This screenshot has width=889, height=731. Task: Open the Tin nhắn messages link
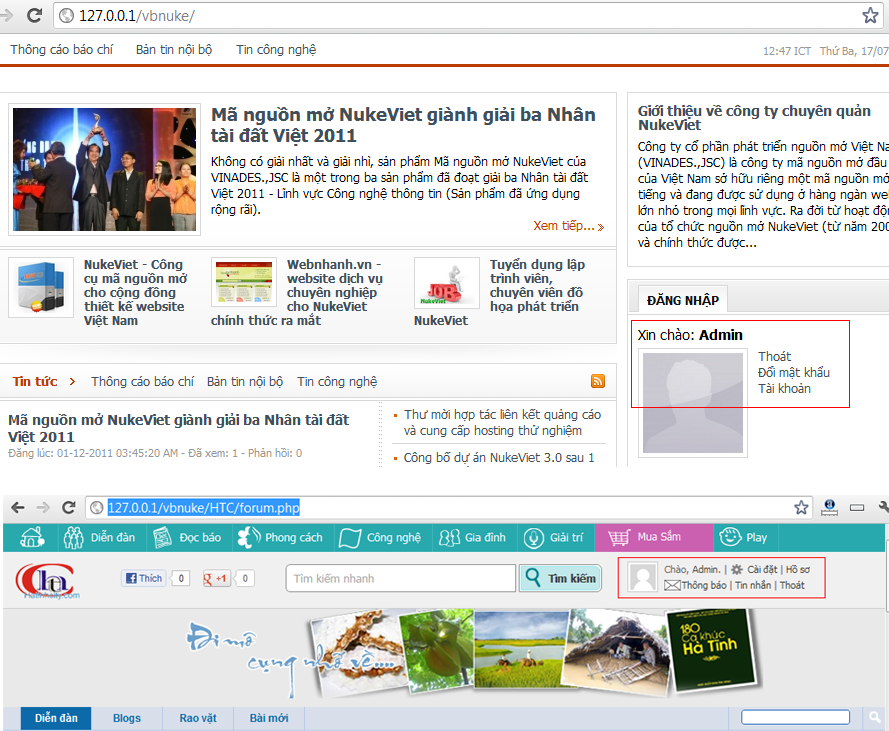click(753, 585)
